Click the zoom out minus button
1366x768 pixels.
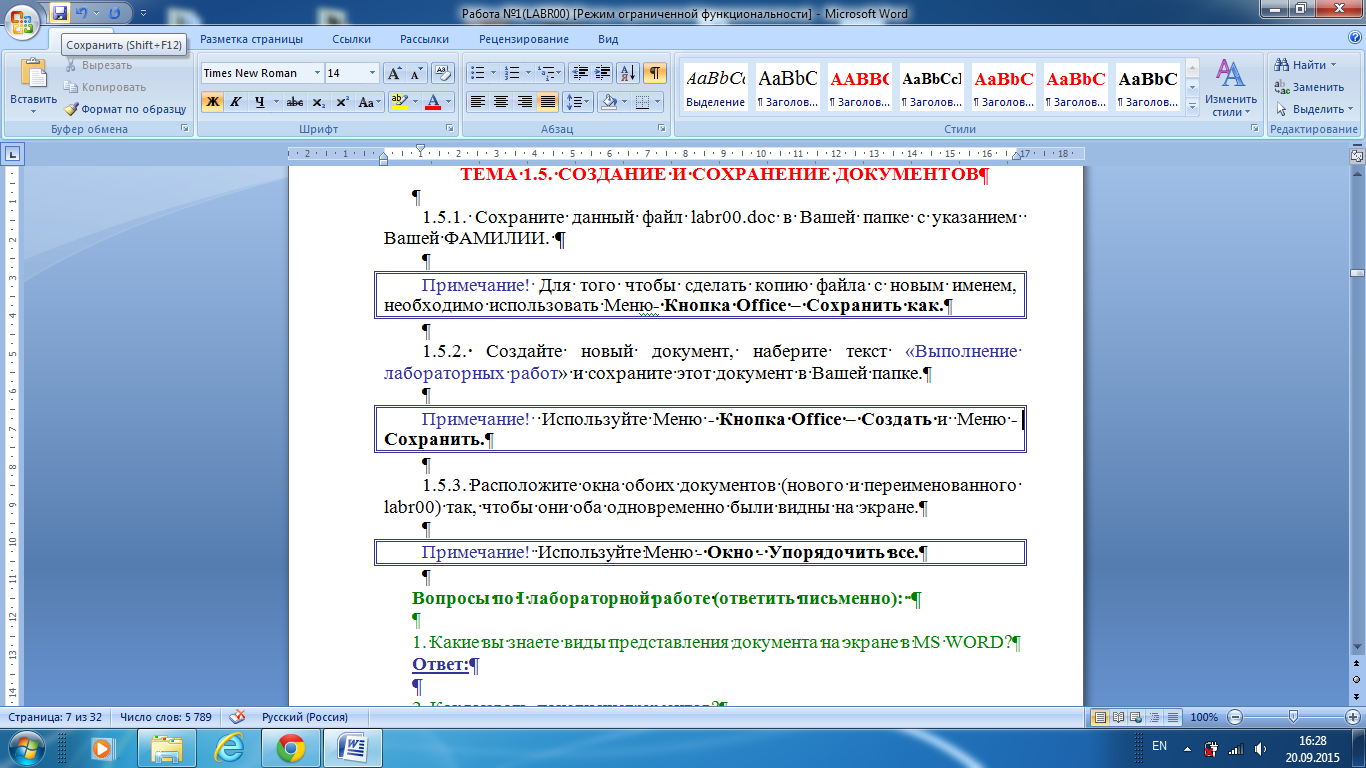1235,717
